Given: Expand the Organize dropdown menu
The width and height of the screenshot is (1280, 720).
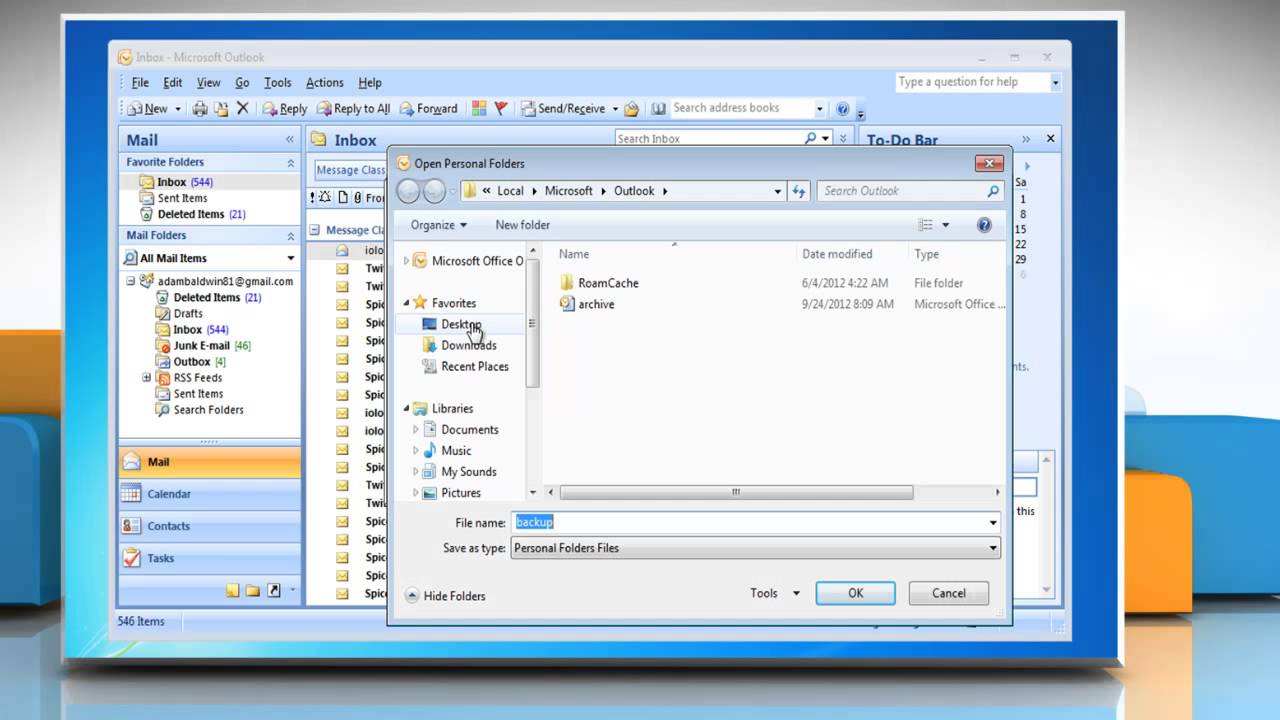Looking at the screenshot, I should pos(438,225).
